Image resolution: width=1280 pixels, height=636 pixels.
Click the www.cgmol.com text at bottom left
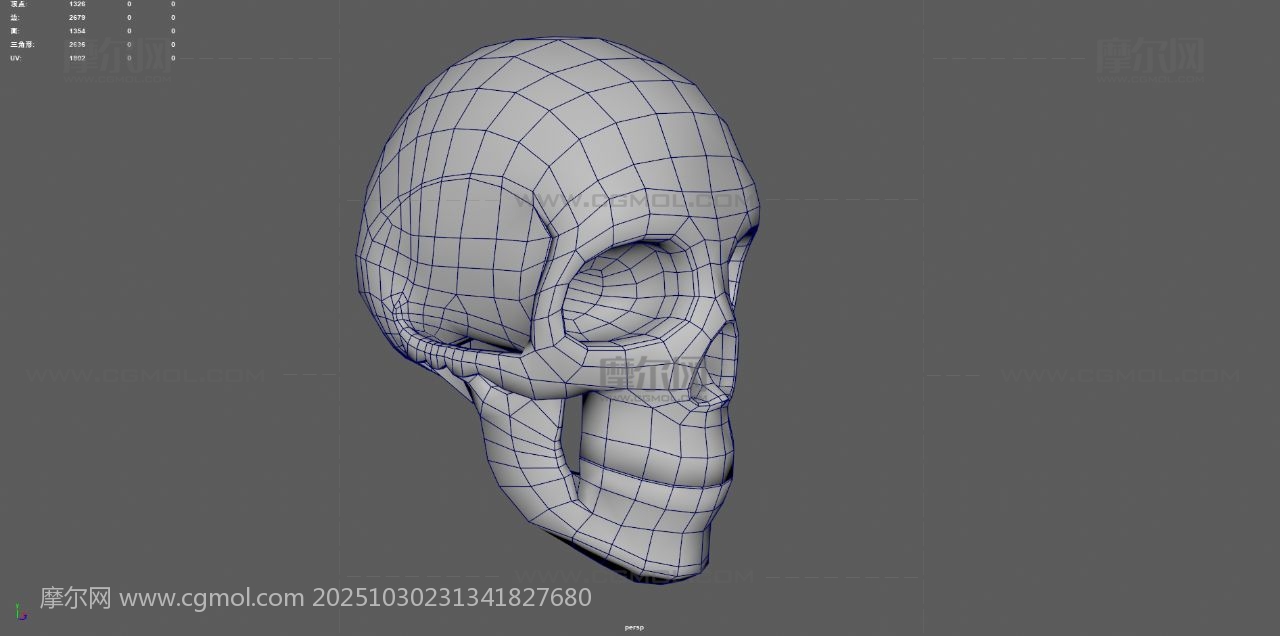pyautogui.click(x=211, y=598)
